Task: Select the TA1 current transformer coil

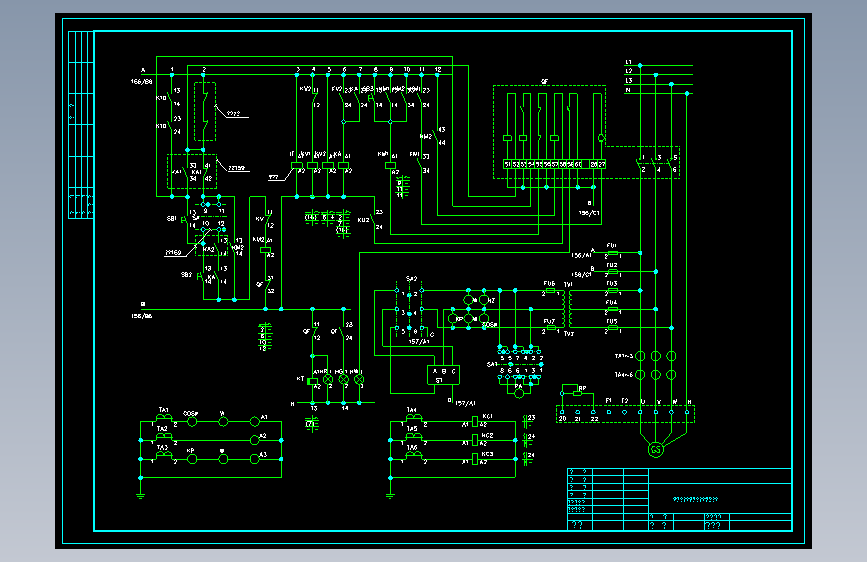Action: (x=164, y=418)
